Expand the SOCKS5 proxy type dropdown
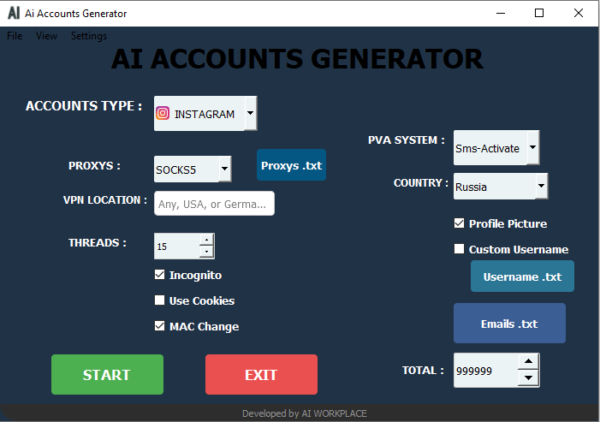Screen dimensions: 600x422 225,169
